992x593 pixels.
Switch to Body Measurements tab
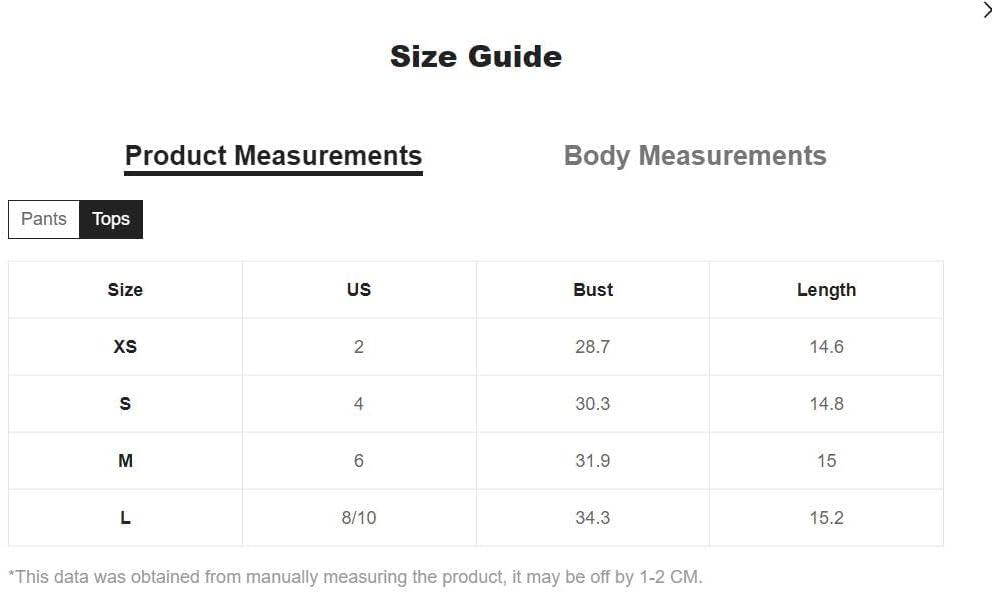(x=695, y=156)
